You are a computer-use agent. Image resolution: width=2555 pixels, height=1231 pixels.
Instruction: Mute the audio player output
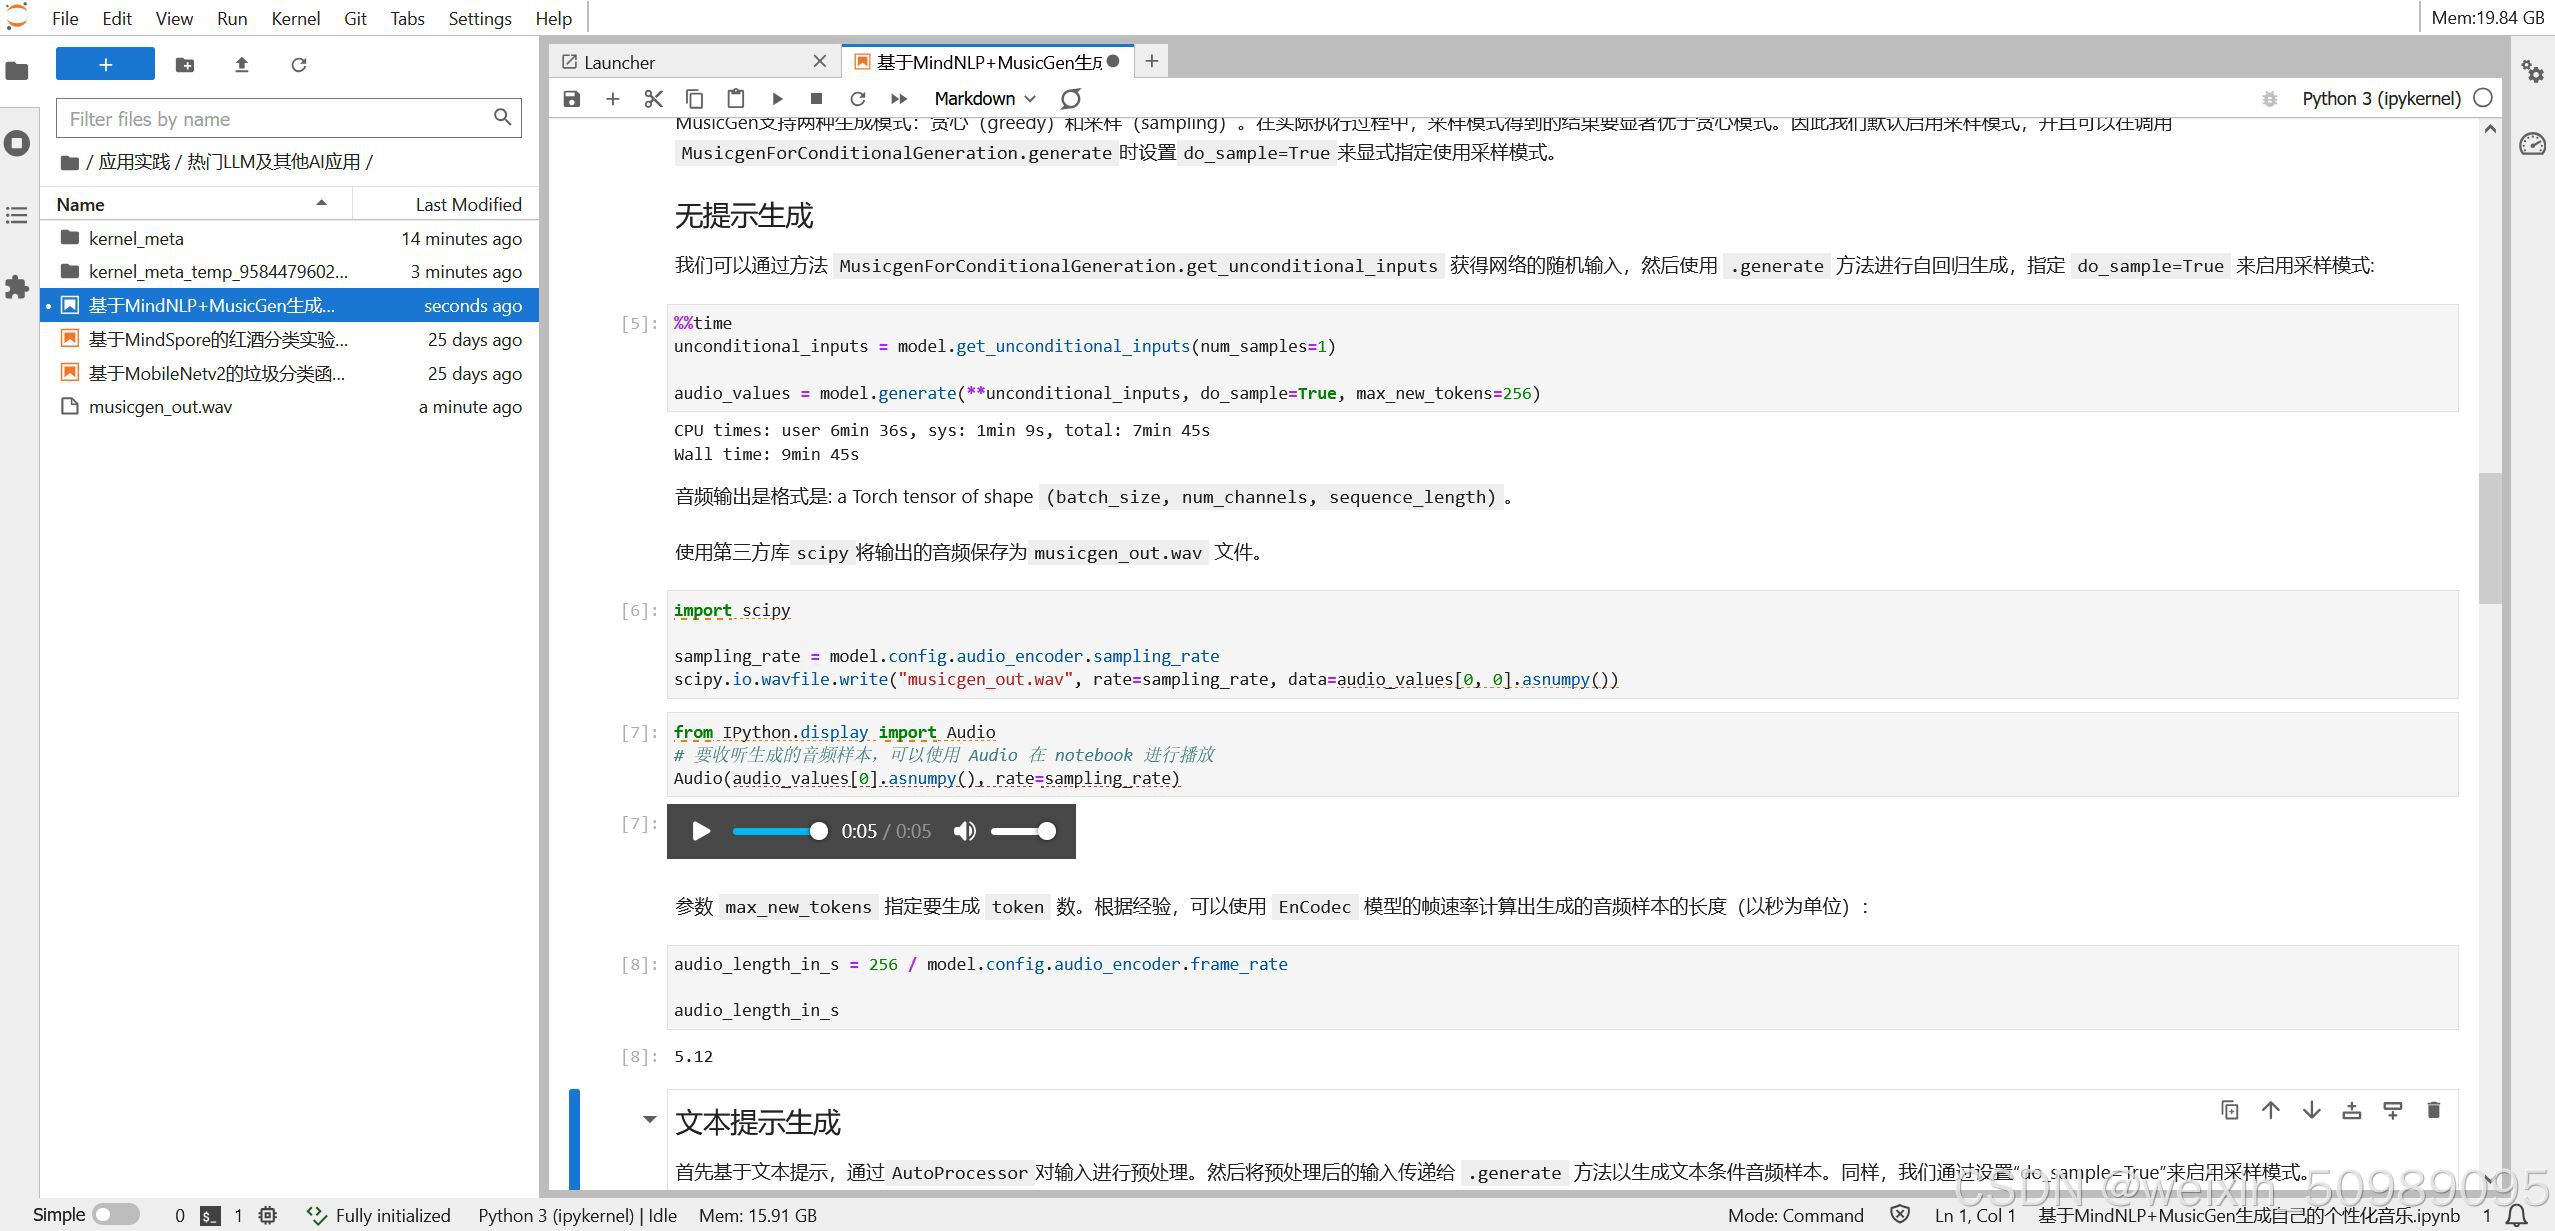[964, 831]
